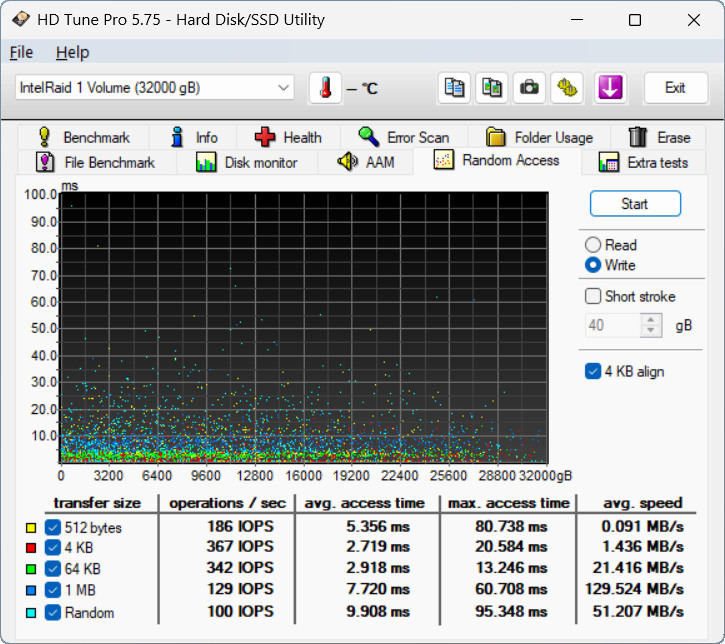This screenshot has height=644, width=725.
Task: Click the '129.524 MB/s' average speed
Action: 634,589
